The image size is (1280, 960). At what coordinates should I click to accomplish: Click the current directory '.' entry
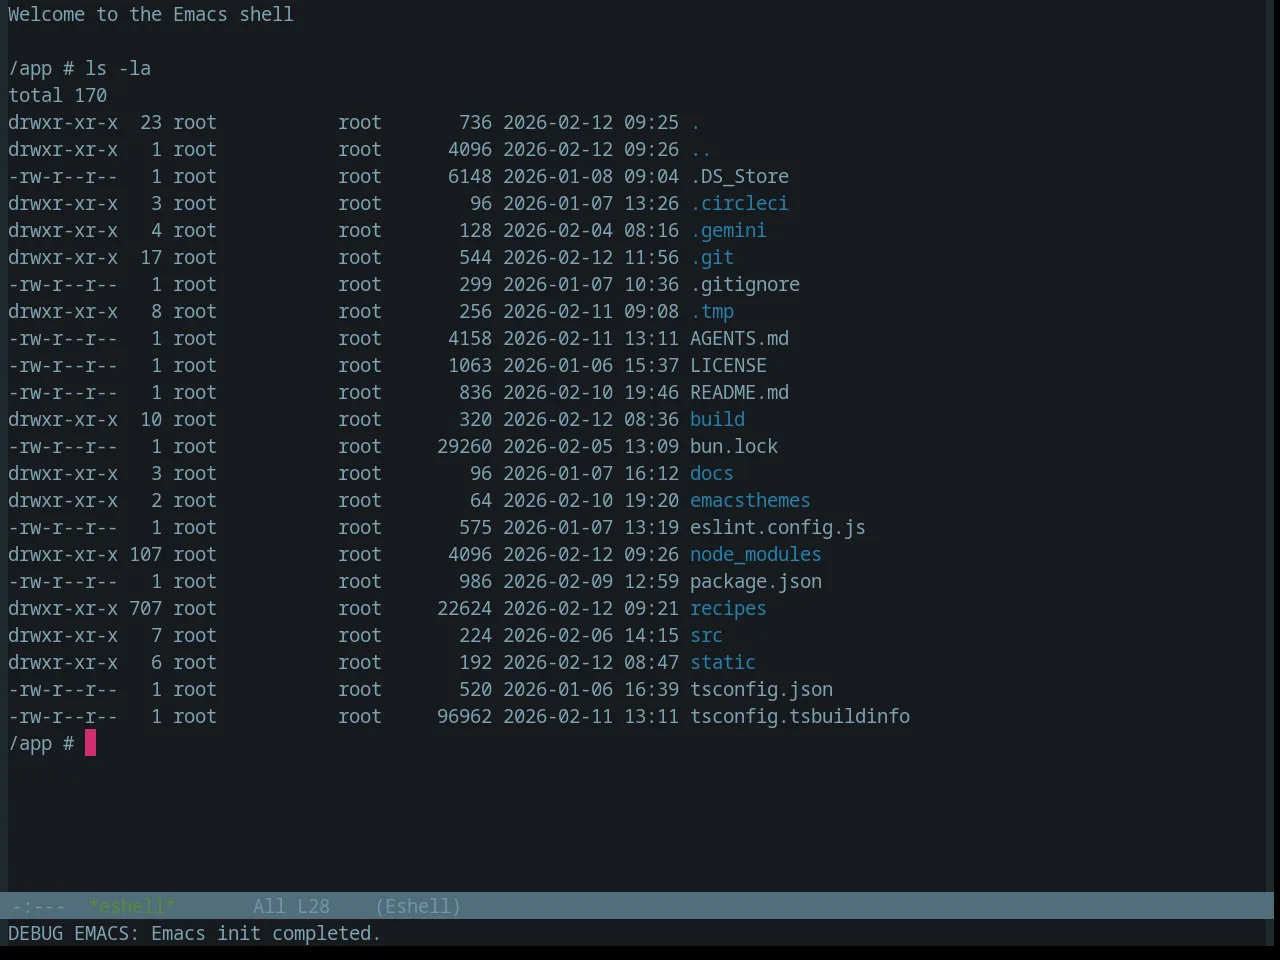coord(695,122)
